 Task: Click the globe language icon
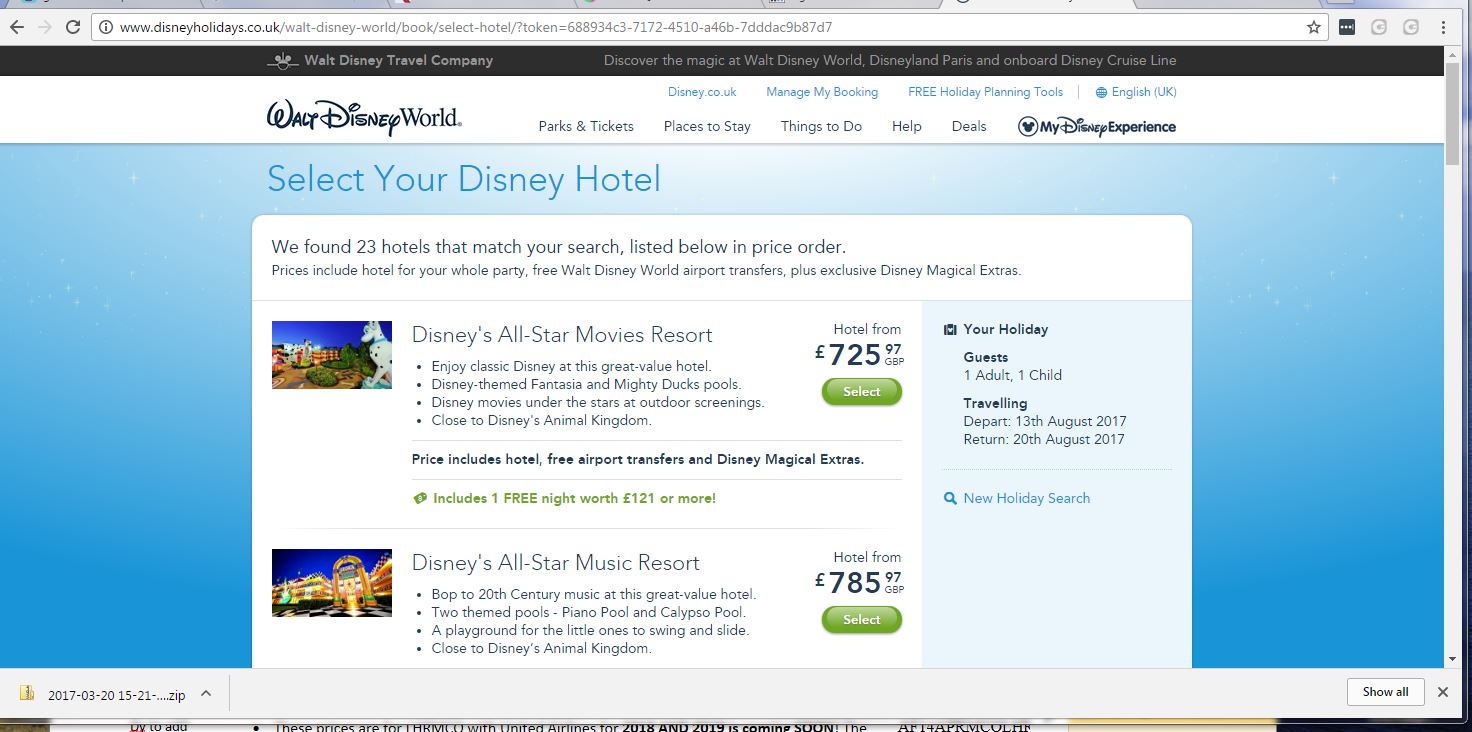(x=1101, y=92)
